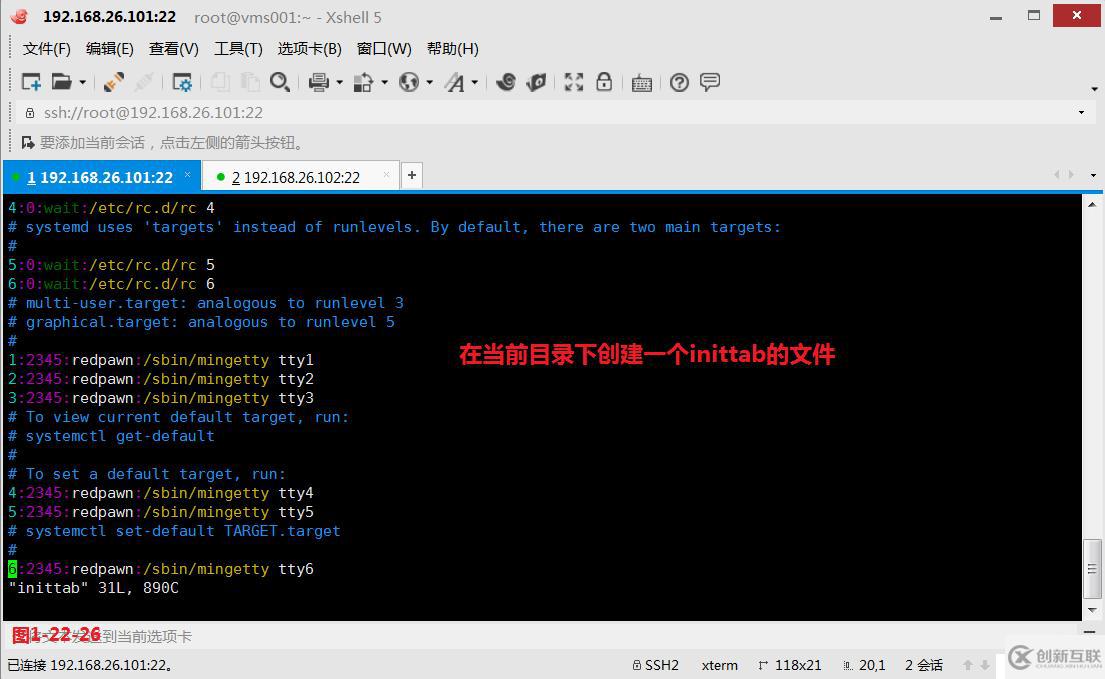Click the 已连接 192.168.26.101:22 status text
Image resolution: width=1105 pixels, height=679 pixels.
(90, 665)
